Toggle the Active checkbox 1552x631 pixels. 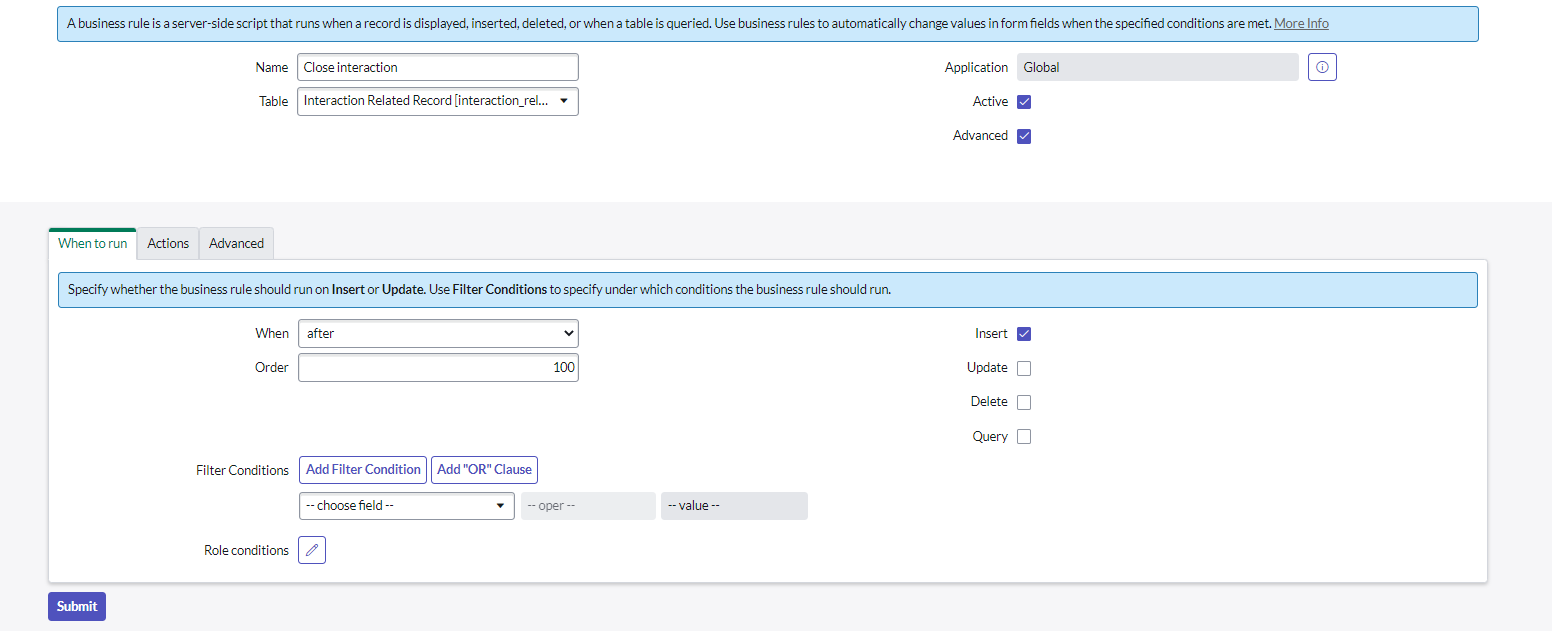click(1023, 102)
